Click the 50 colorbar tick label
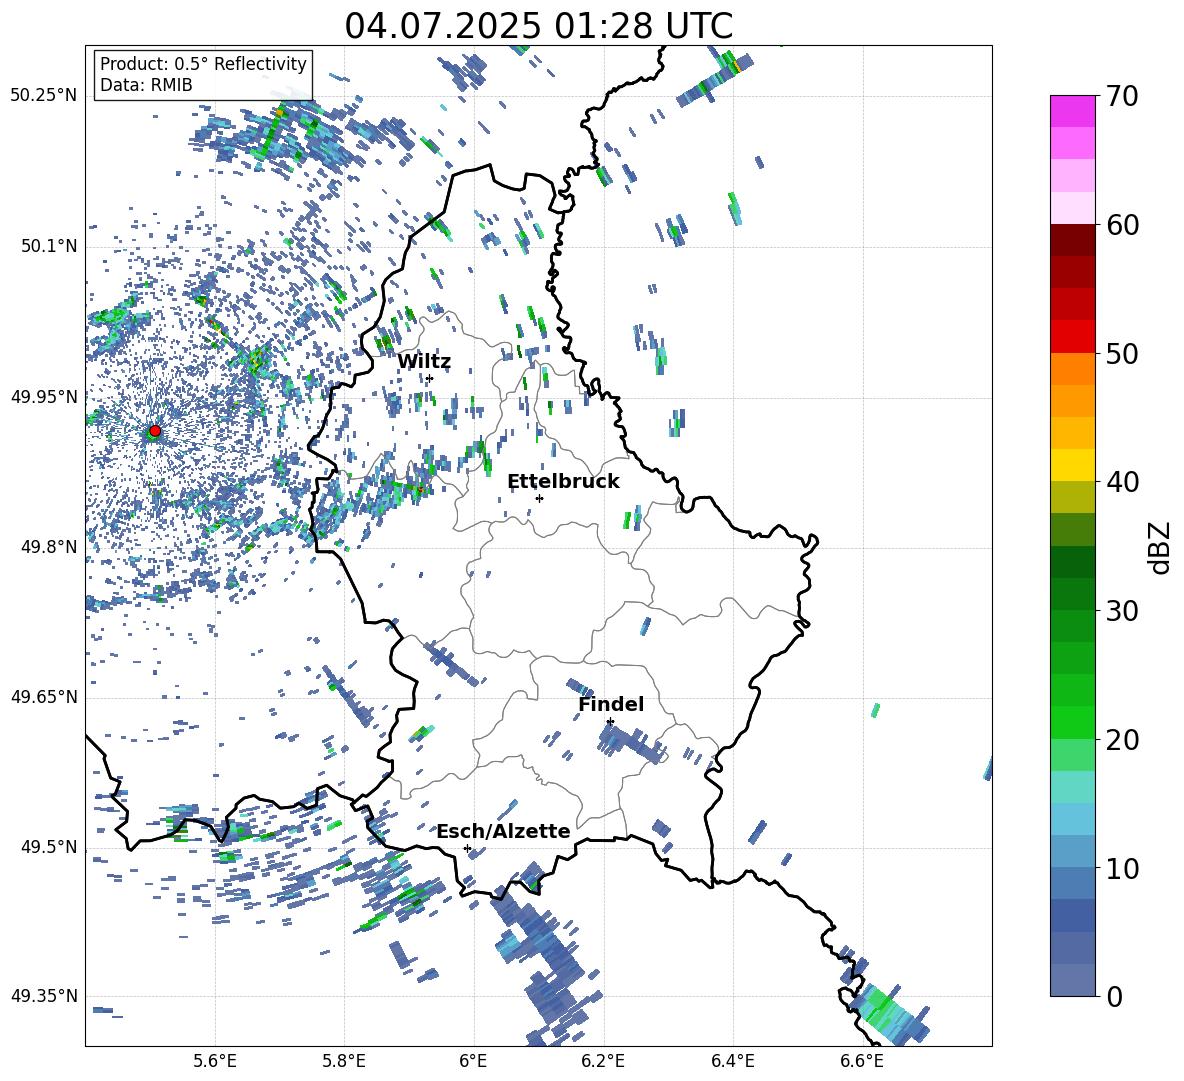Screen dimensions: 1184x1081 coord(1123,354)
